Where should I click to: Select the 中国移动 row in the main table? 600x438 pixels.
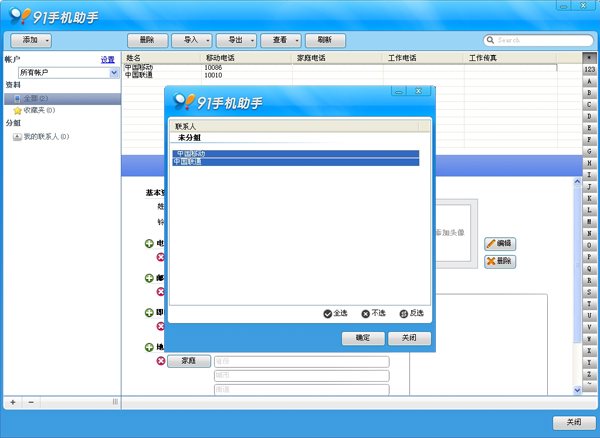pos(340,68)
